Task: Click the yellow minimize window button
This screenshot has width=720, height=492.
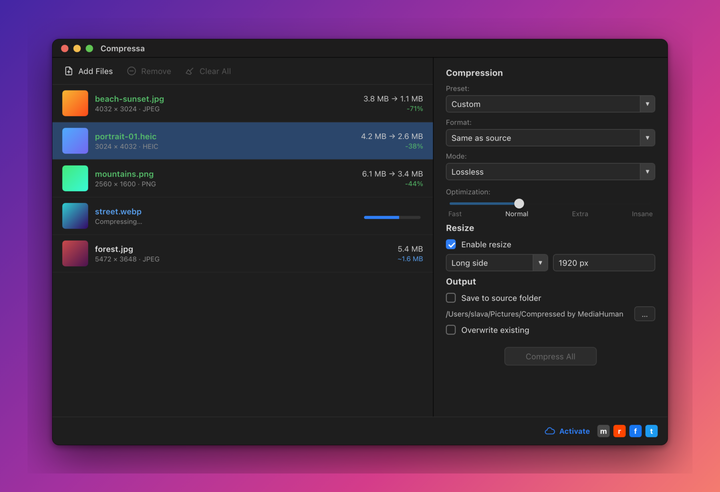Action: 77,49
